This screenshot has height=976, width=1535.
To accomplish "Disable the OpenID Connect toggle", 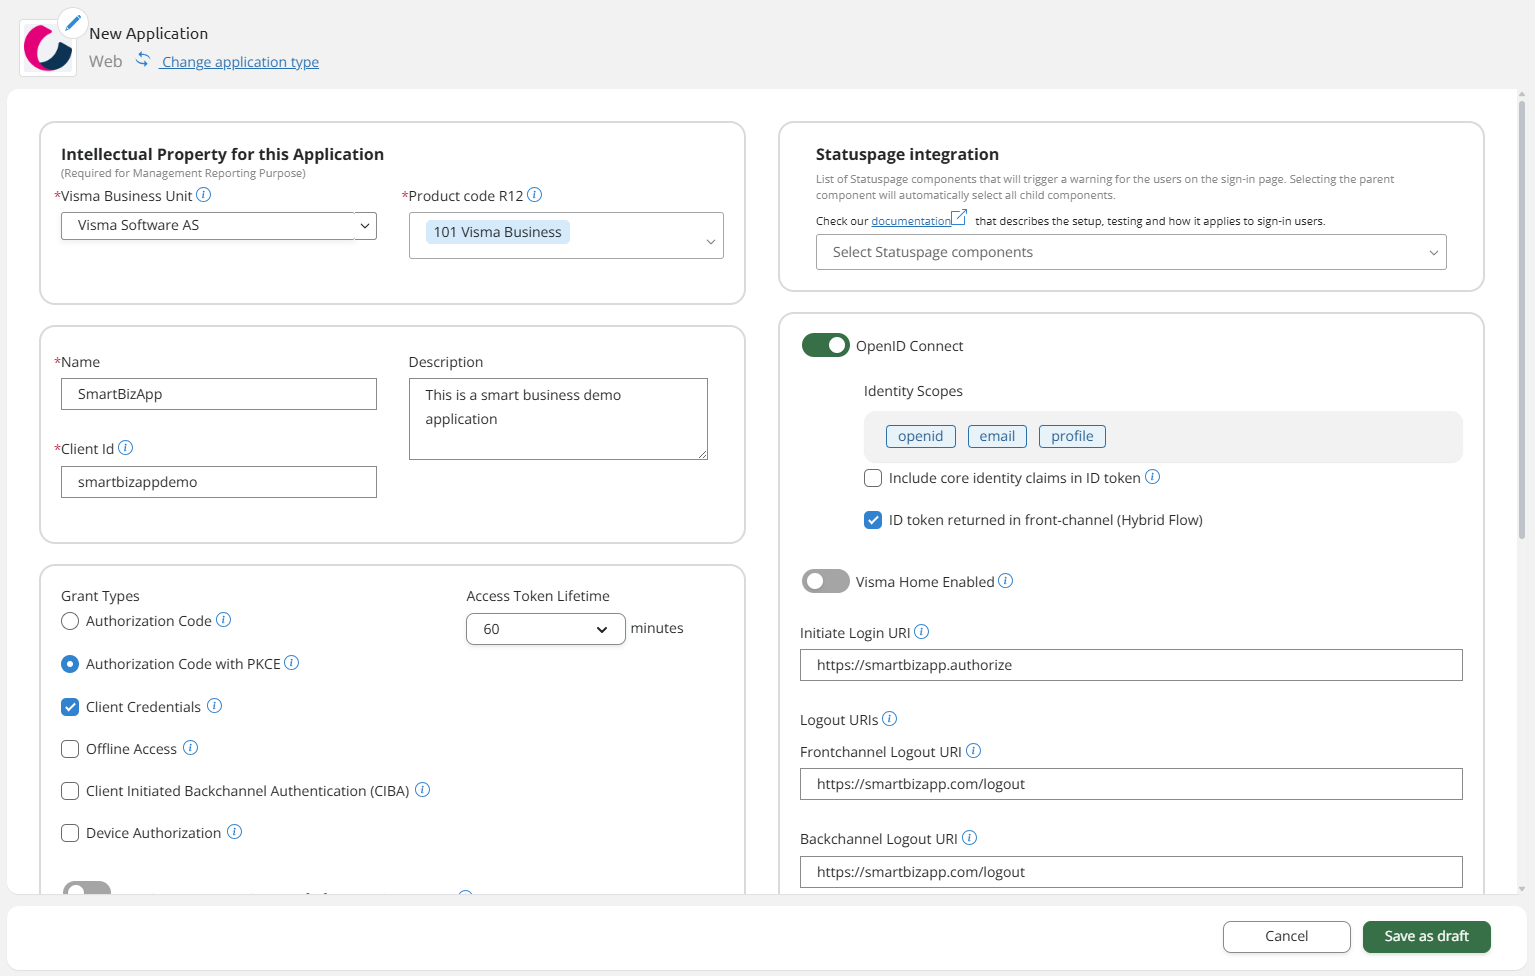I will coord(825,345).
